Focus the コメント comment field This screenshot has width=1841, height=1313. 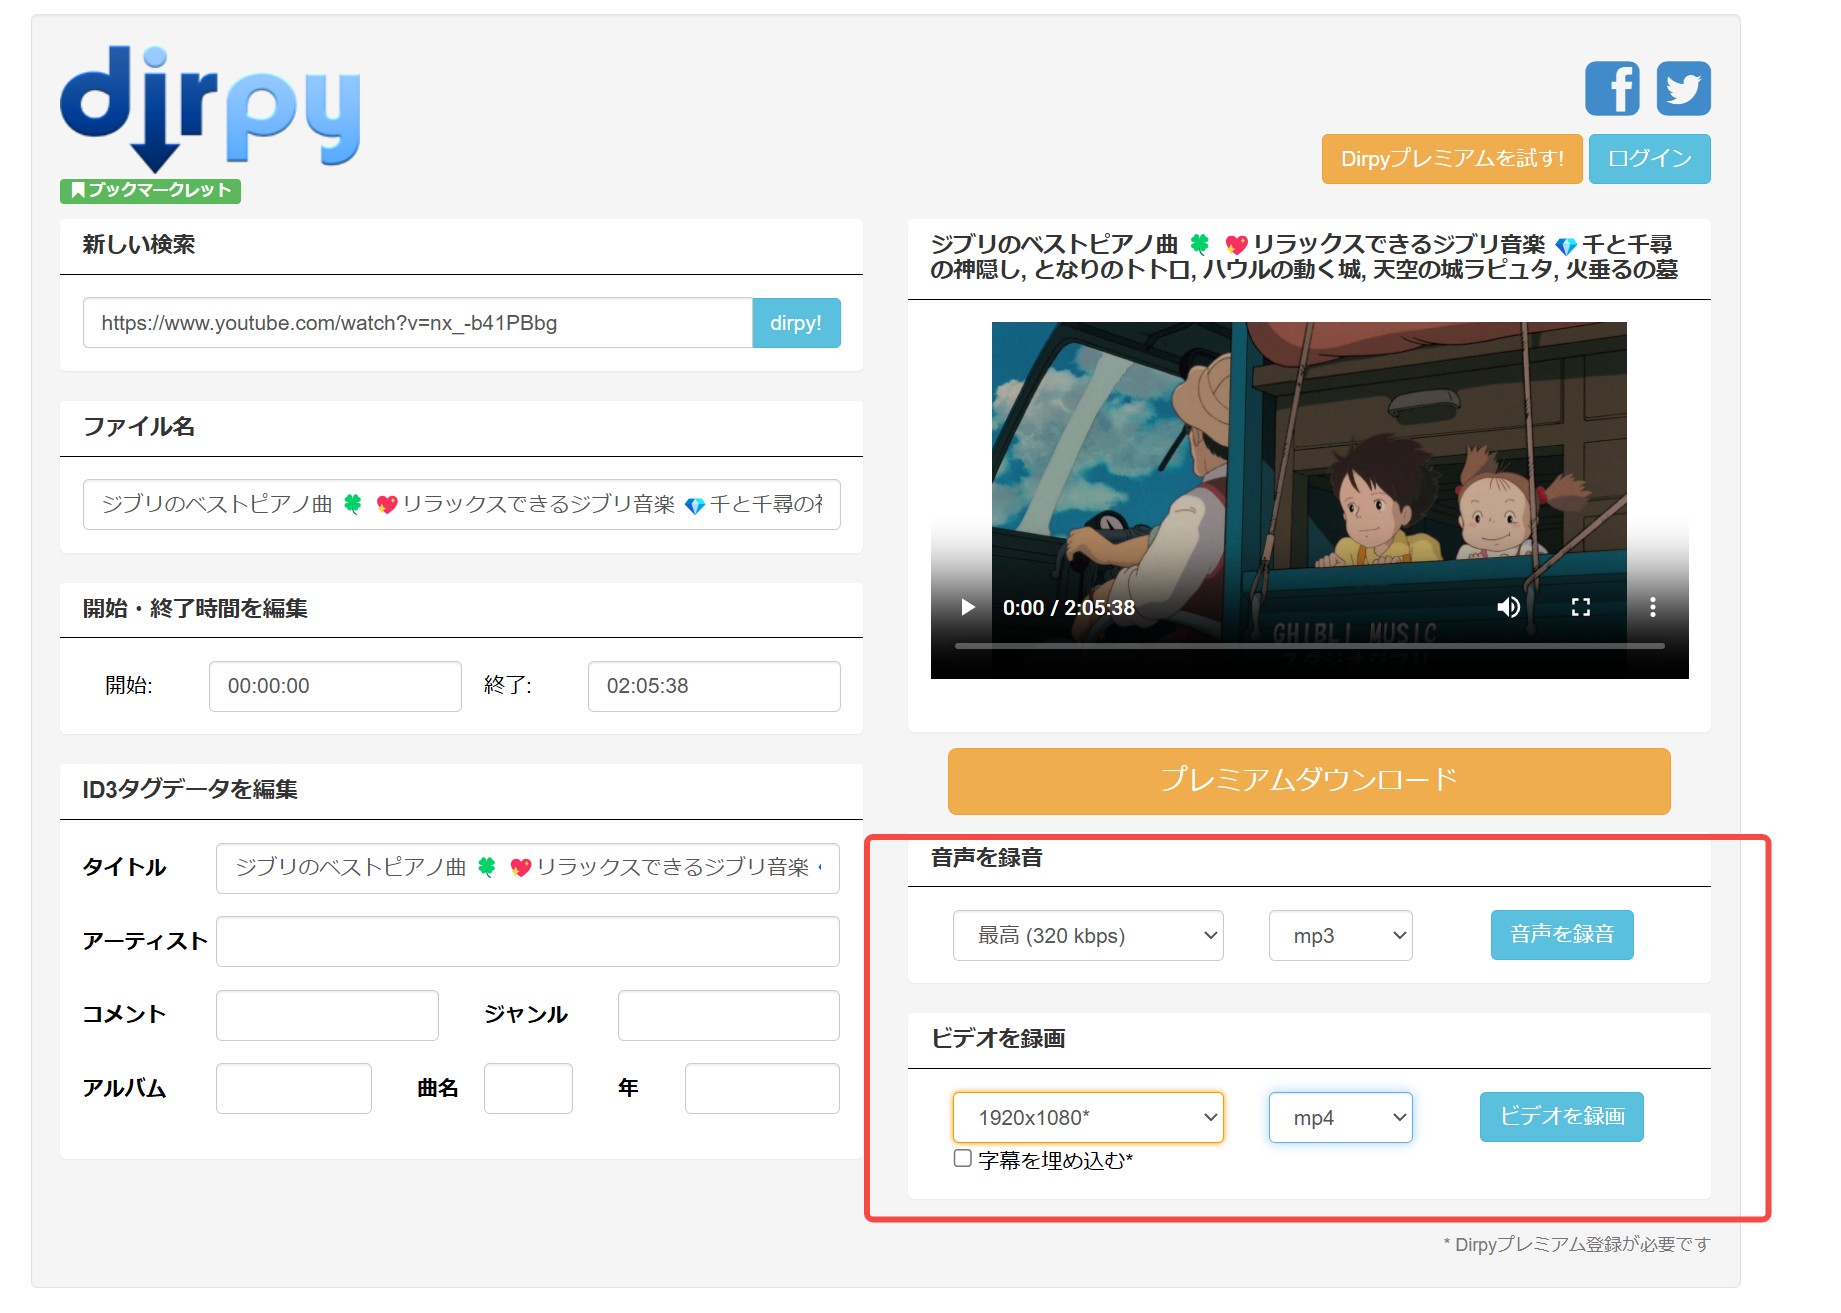[327, 1015]
